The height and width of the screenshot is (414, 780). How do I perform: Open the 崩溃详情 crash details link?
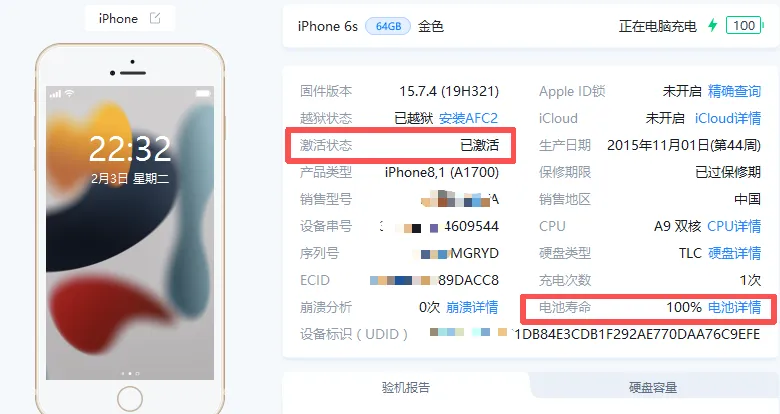click(472, 307)
